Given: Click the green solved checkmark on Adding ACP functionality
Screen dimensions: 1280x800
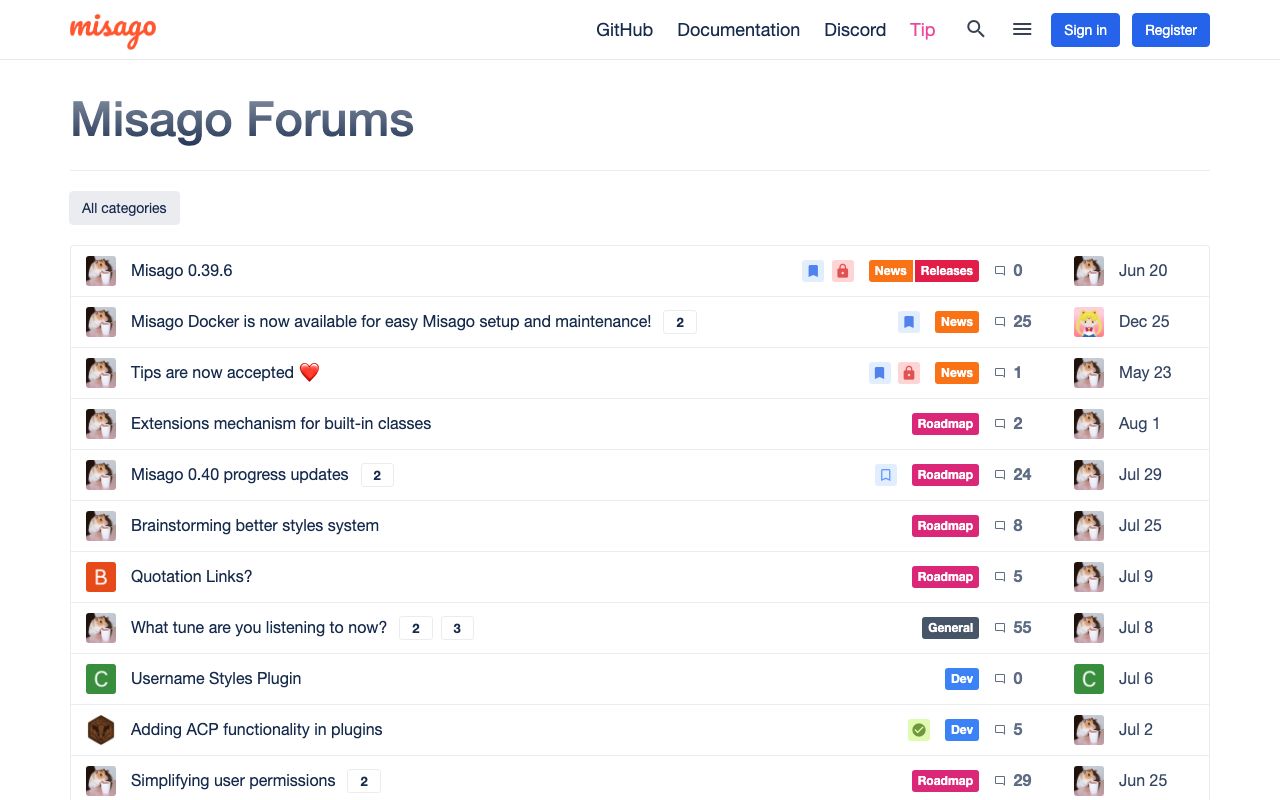Looking at the screenshot, I should pyautogui.click(x=919, y=730).
